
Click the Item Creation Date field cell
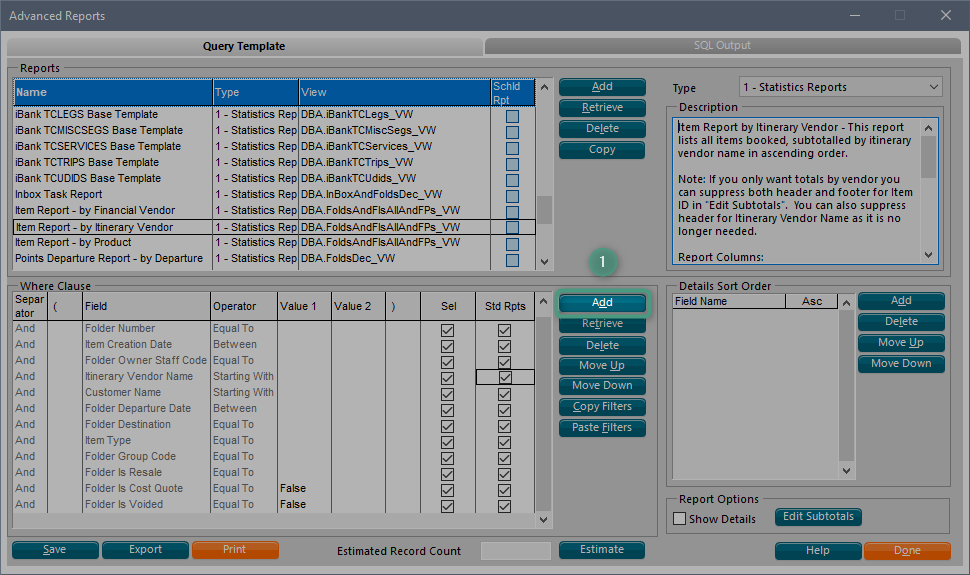[x=146, y=344]
